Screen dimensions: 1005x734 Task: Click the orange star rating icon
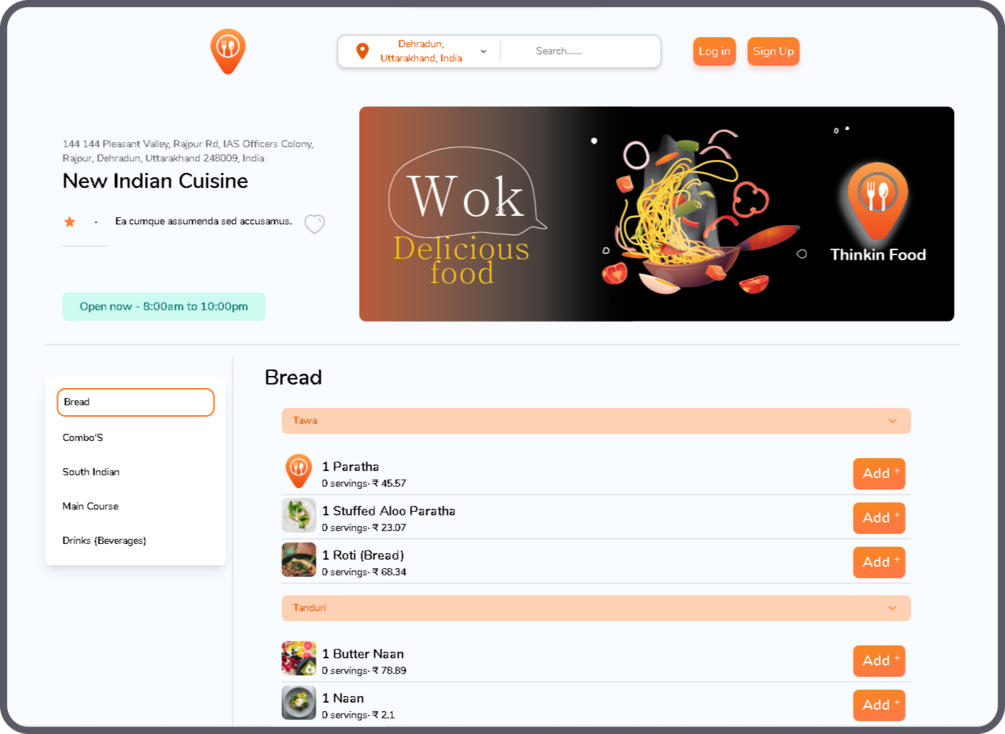click(69, 222)
